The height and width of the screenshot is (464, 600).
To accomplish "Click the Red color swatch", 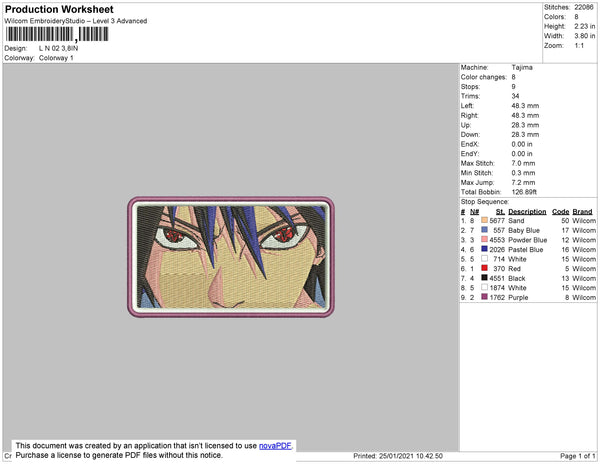I will (484, 268).
